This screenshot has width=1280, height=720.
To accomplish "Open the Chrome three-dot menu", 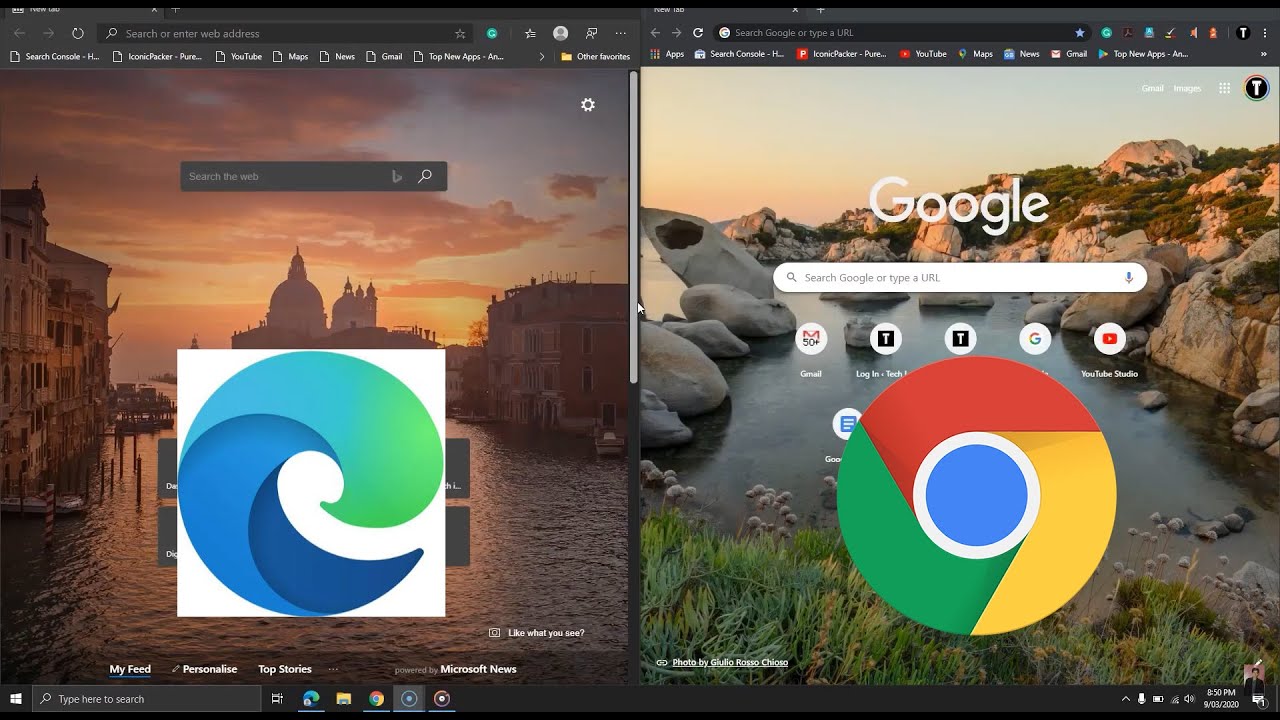I will [1266, 32].
